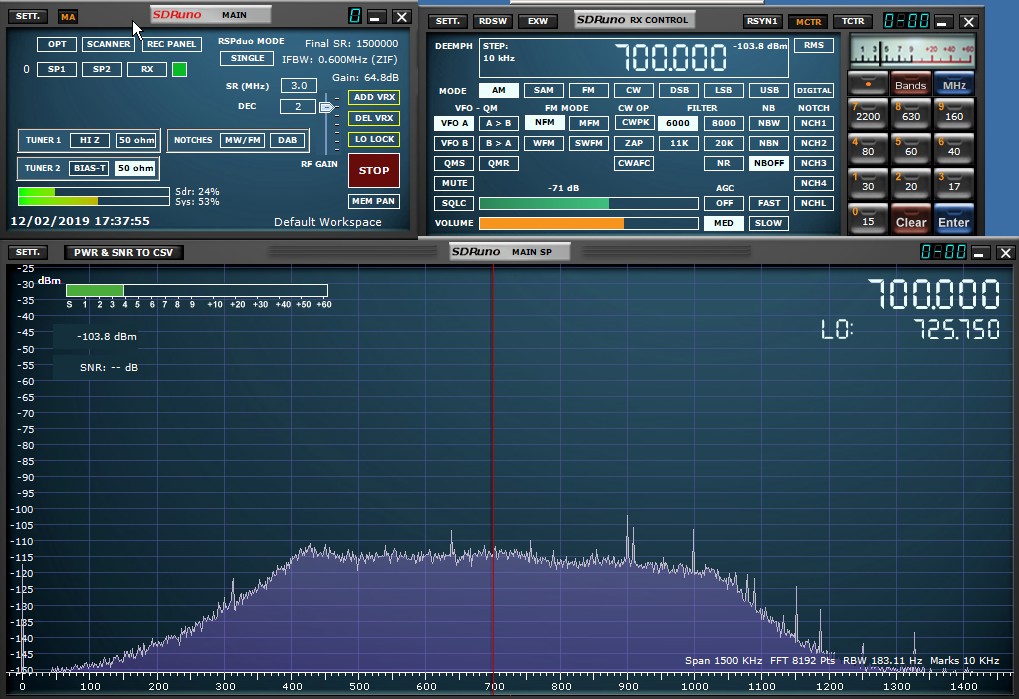Toggle AM mode
The image size is (1019, 699).
click(x=498, y=90)
